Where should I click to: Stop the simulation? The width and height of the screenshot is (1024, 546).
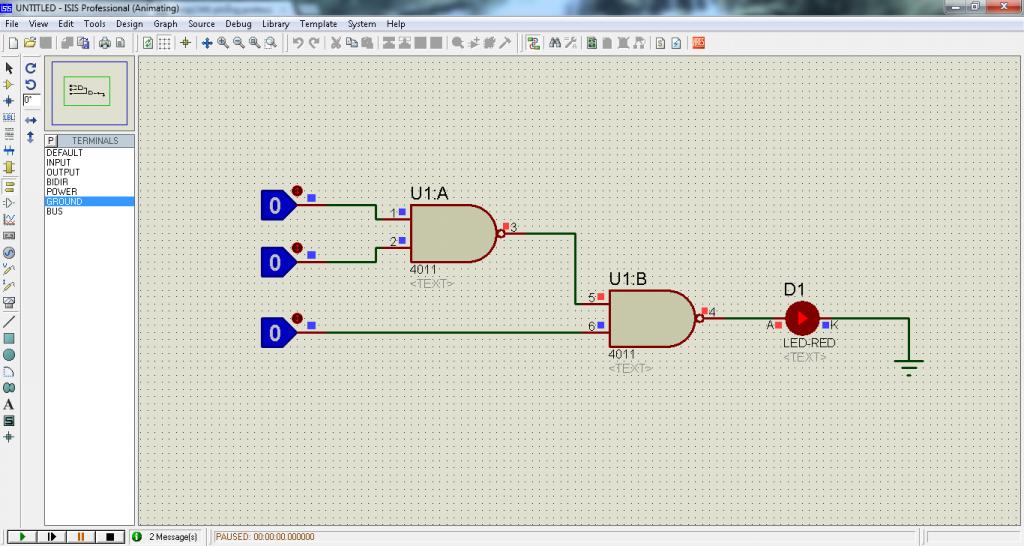click(x=110, y=536)
